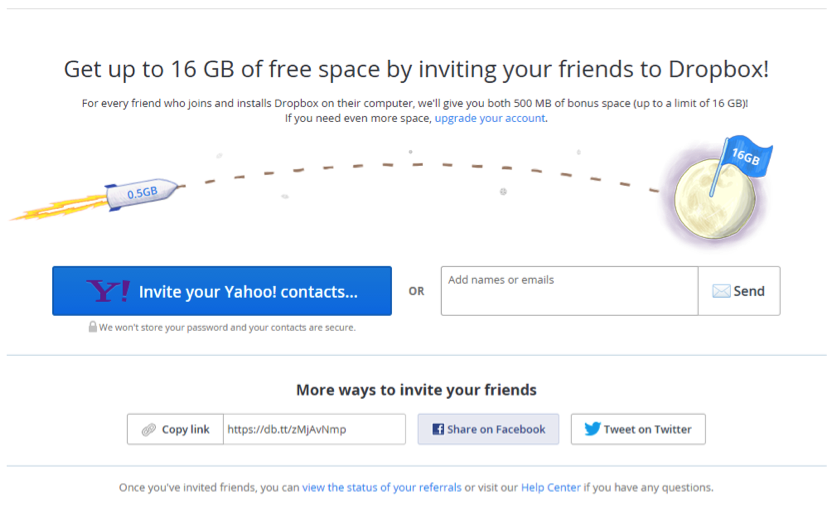The height and width of the screenshot is (505, 832).
Task: Select the db.tt referral link field
Action: point(314,429)
